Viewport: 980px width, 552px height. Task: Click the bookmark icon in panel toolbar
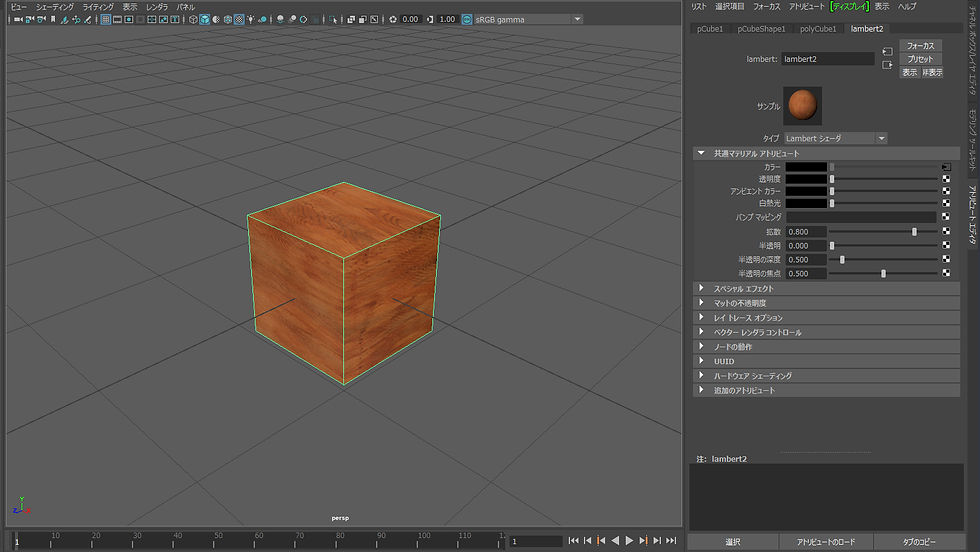[52, 19]
